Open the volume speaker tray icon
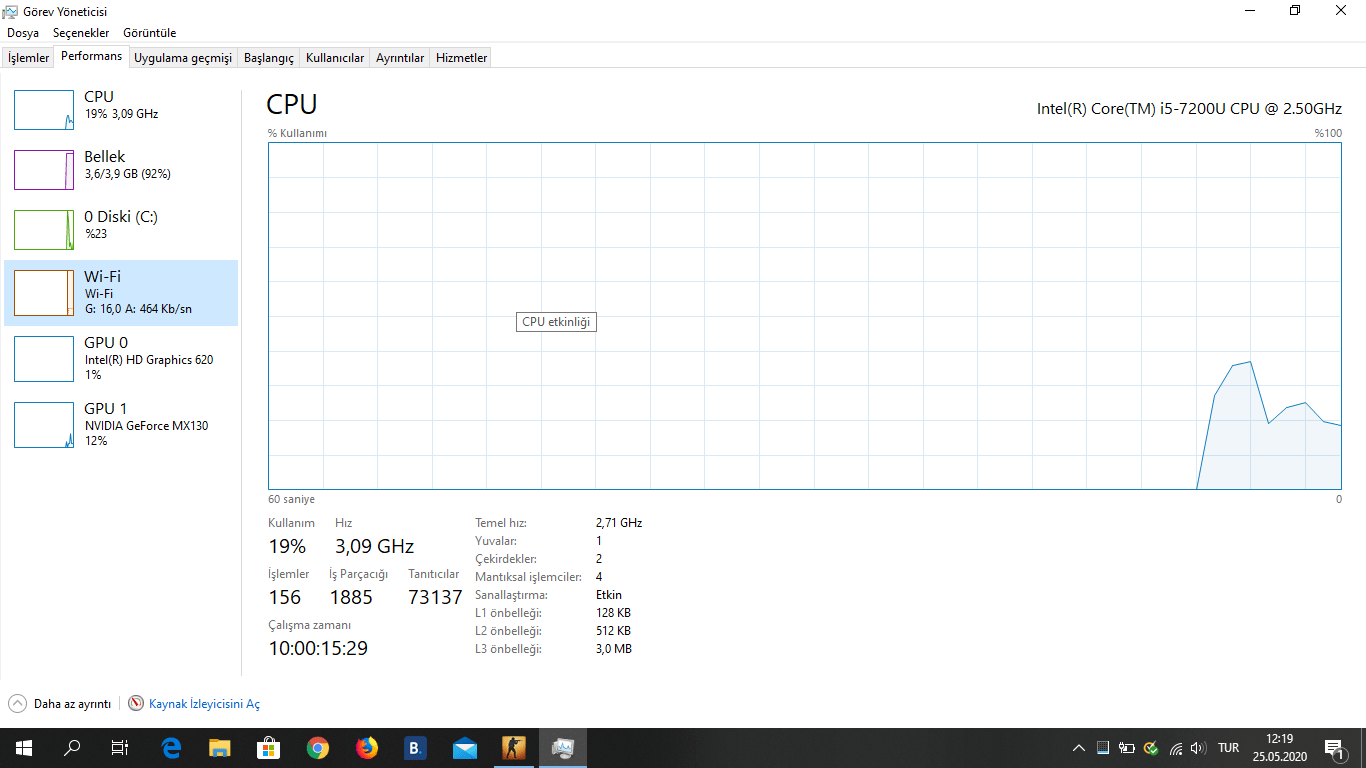 (x=1199, y=748)
